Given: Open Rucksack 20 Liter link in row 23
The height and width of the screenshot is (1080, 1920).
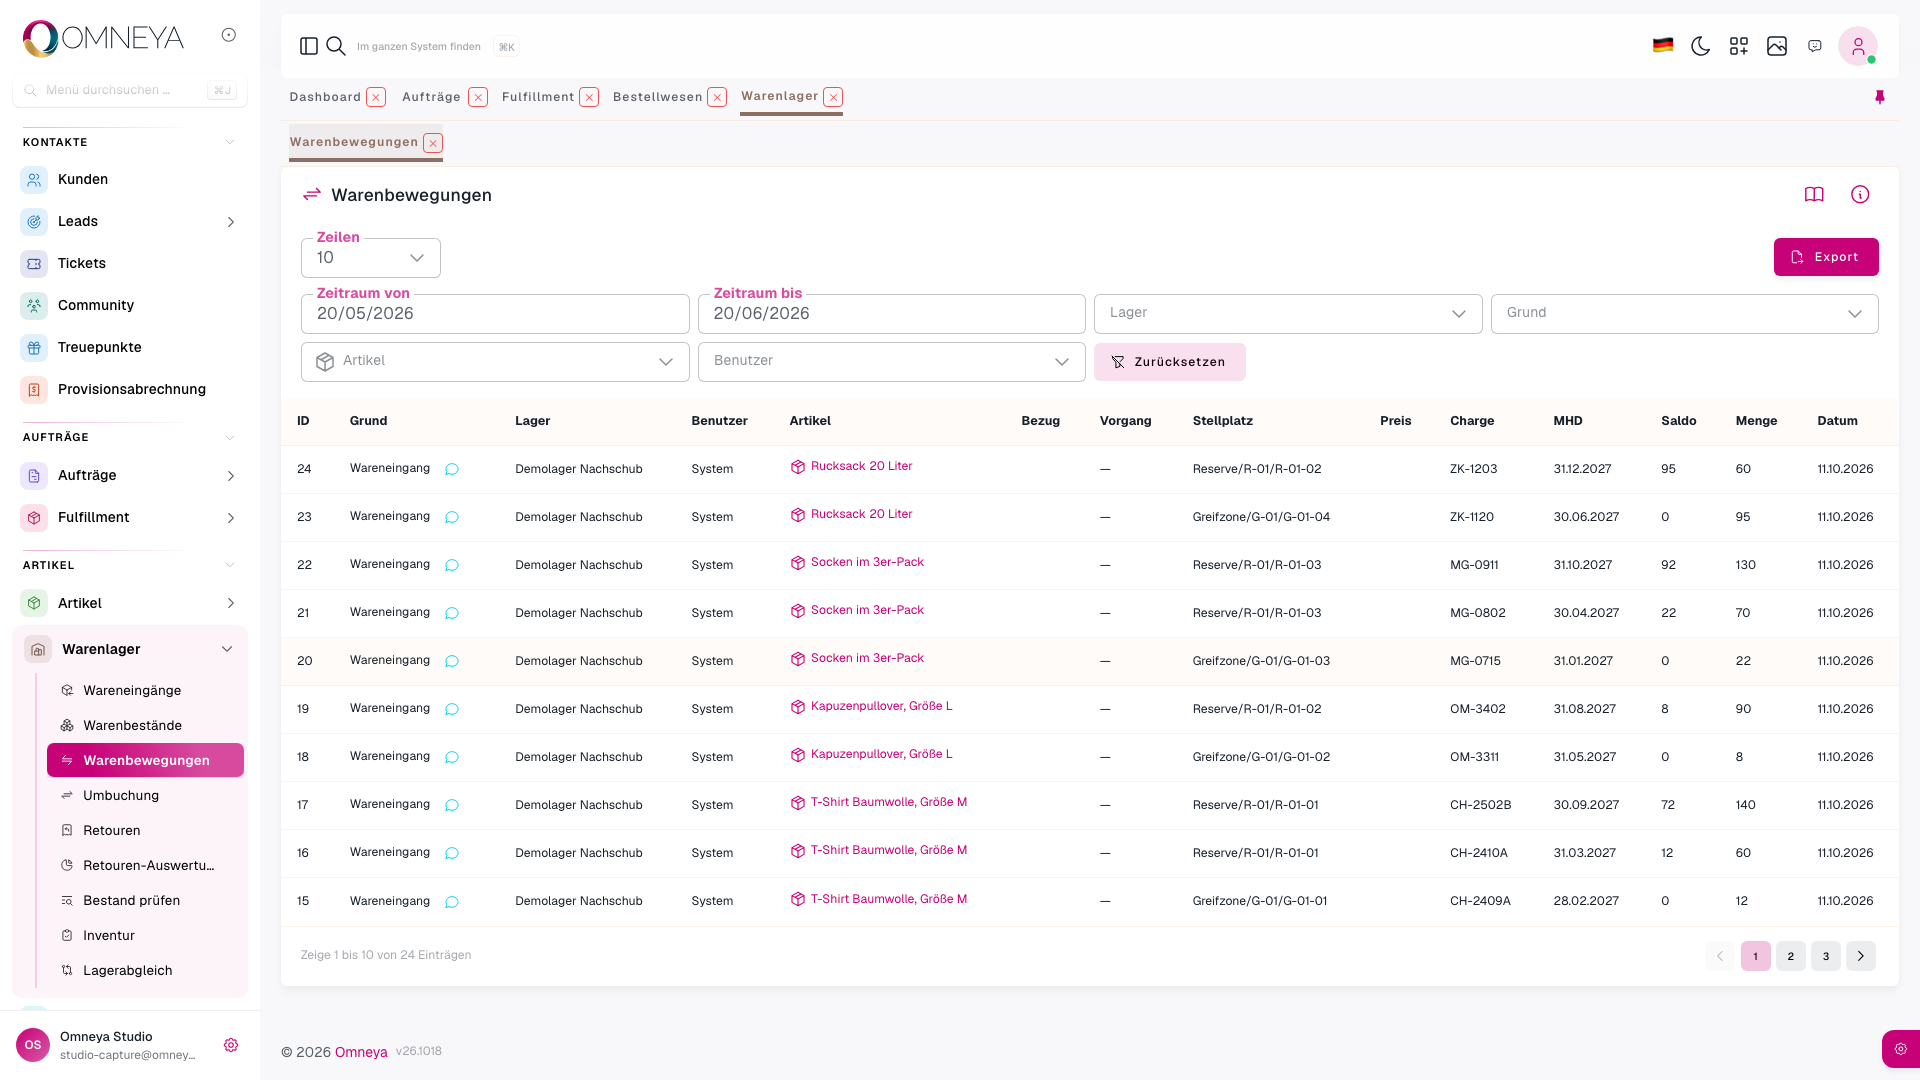Looking at the screenshot, I should click(x=861, y=514).
